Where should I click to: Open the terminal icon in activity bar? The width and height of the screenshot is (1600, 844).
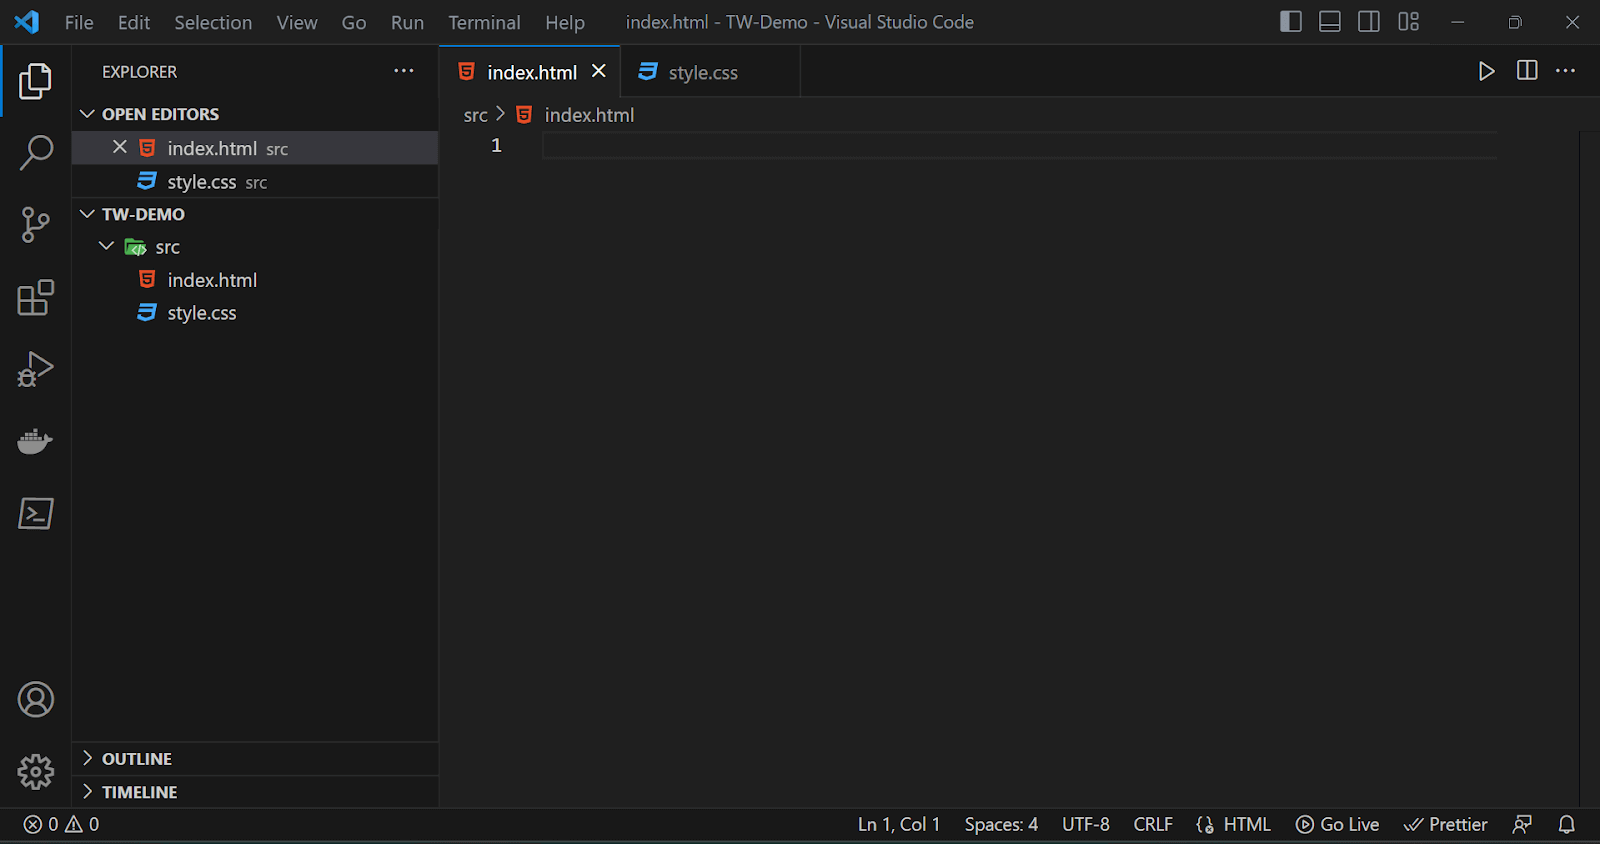pos(35,513)
